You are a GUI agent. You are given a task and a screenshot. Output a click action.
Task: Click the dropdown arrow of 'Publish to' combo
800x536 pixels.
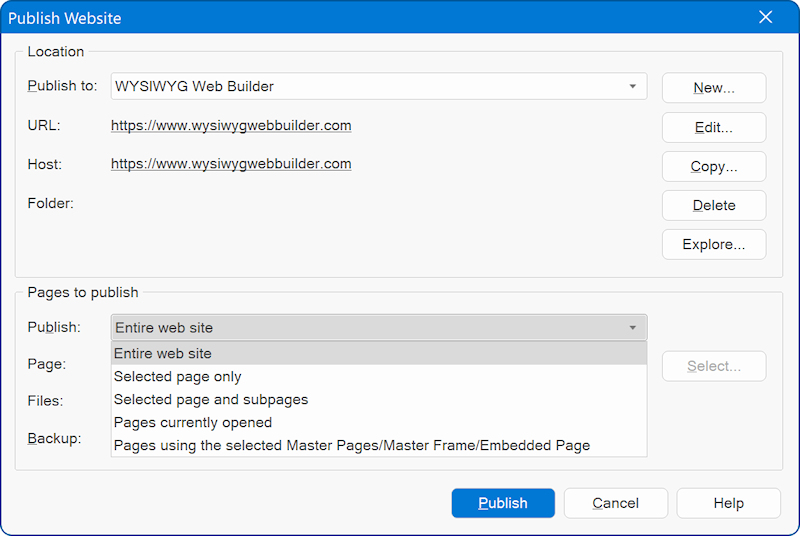[632, 87]
